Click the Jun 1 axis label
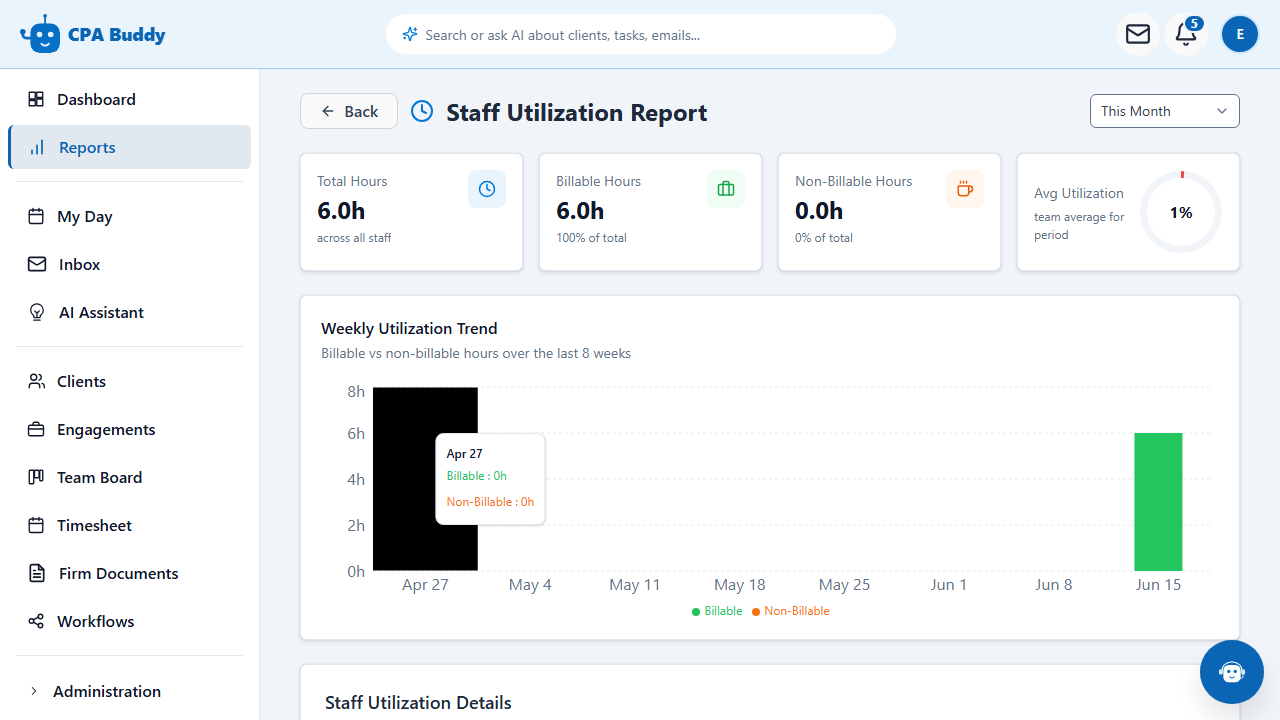The image size is (1280, 720). coord(949,585)
